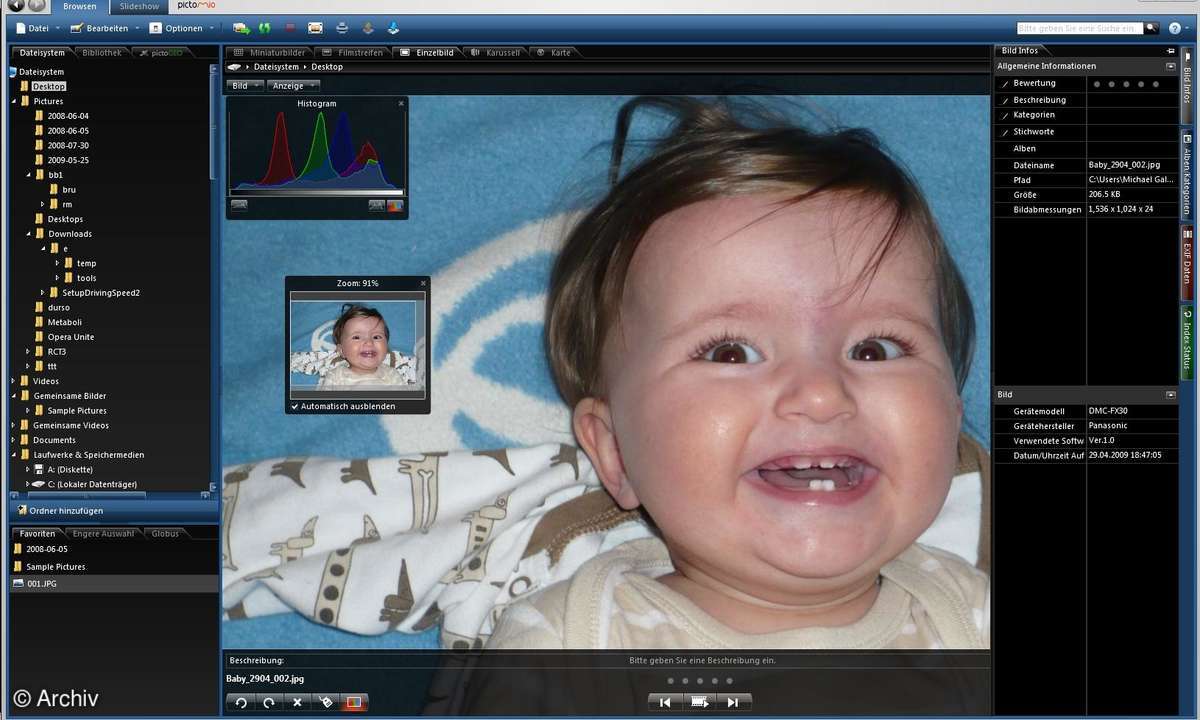Select third rating dot below image
The image size is (1200, 720).
pyautogui.click(x=699, y=681)
